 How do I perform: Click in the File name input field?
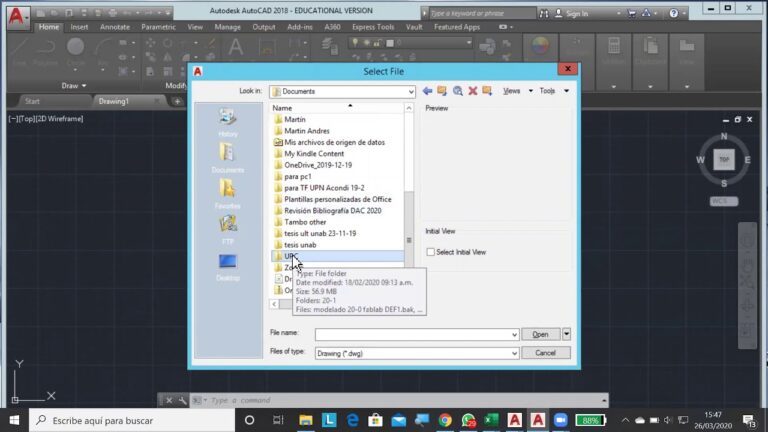coord(412,335)
